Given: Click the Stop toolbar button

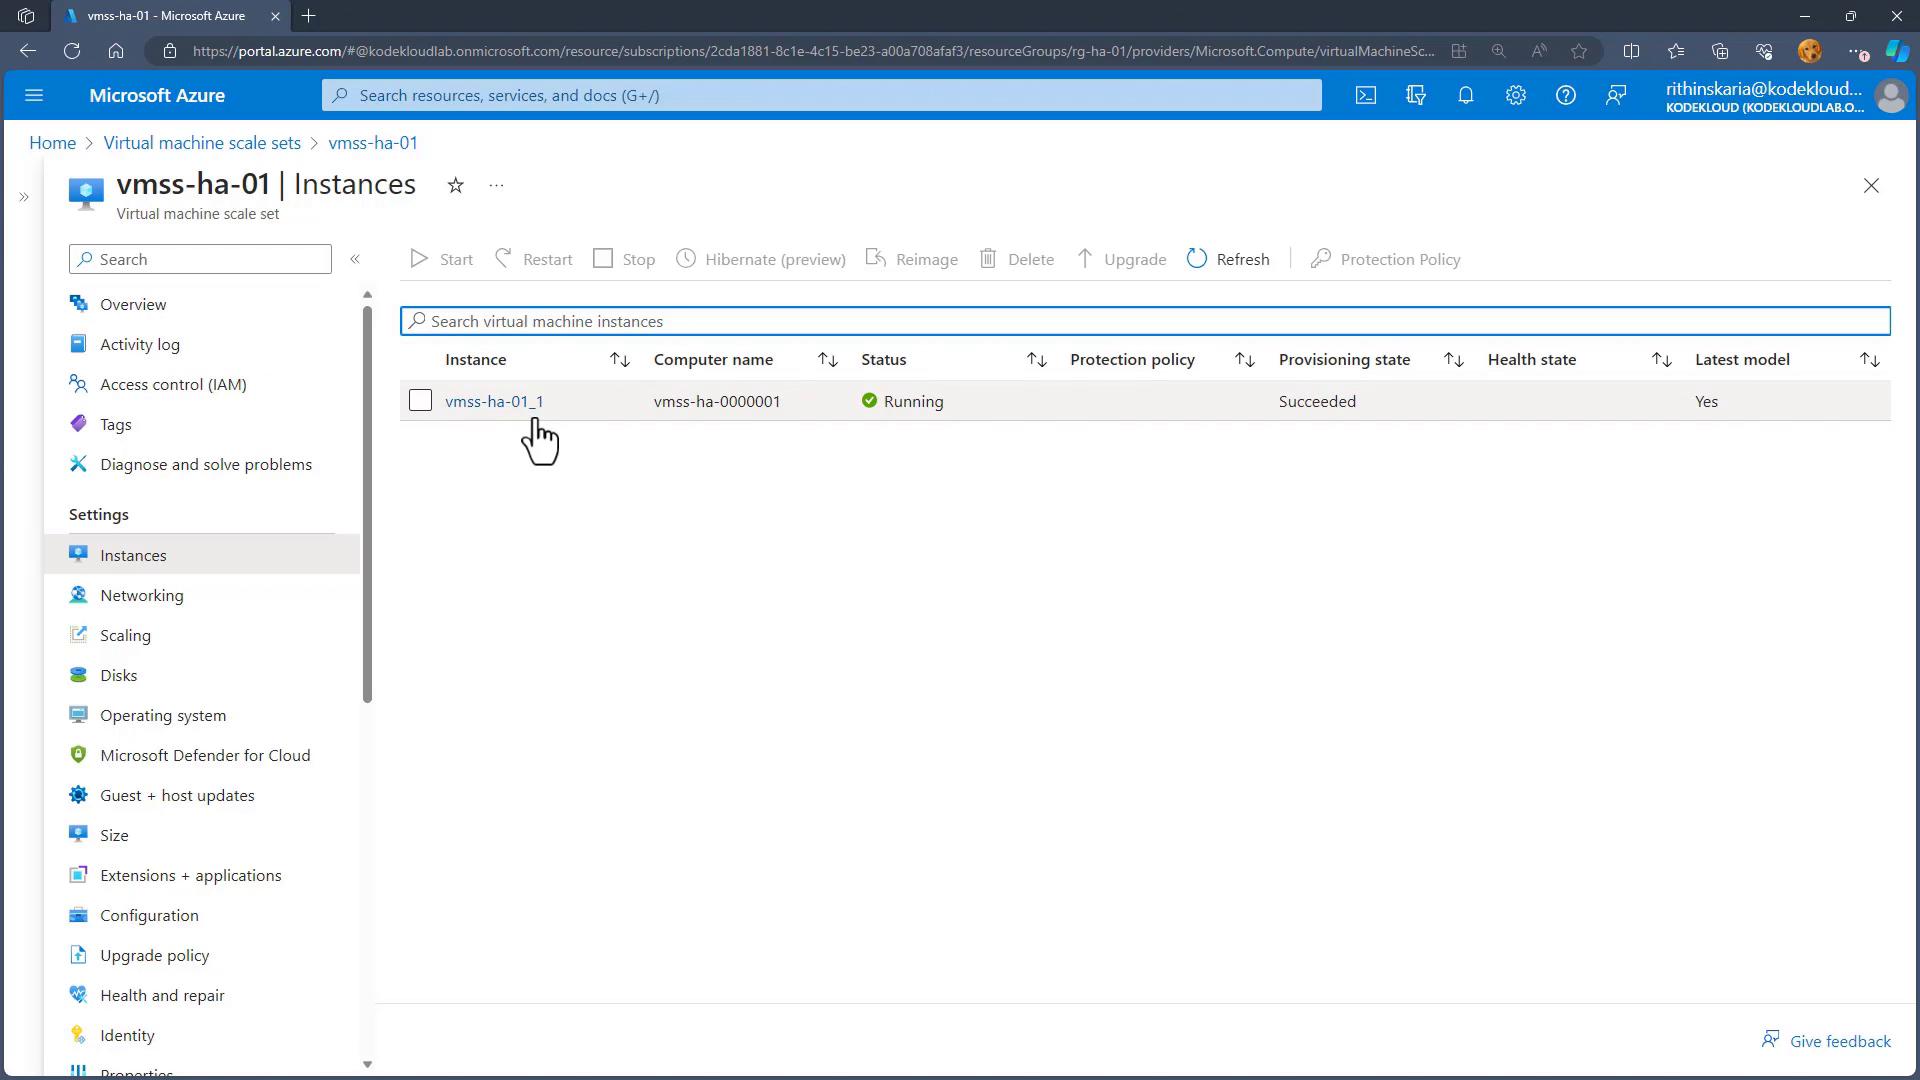Looking at the screenshot, I should click(x=624, y=259).
